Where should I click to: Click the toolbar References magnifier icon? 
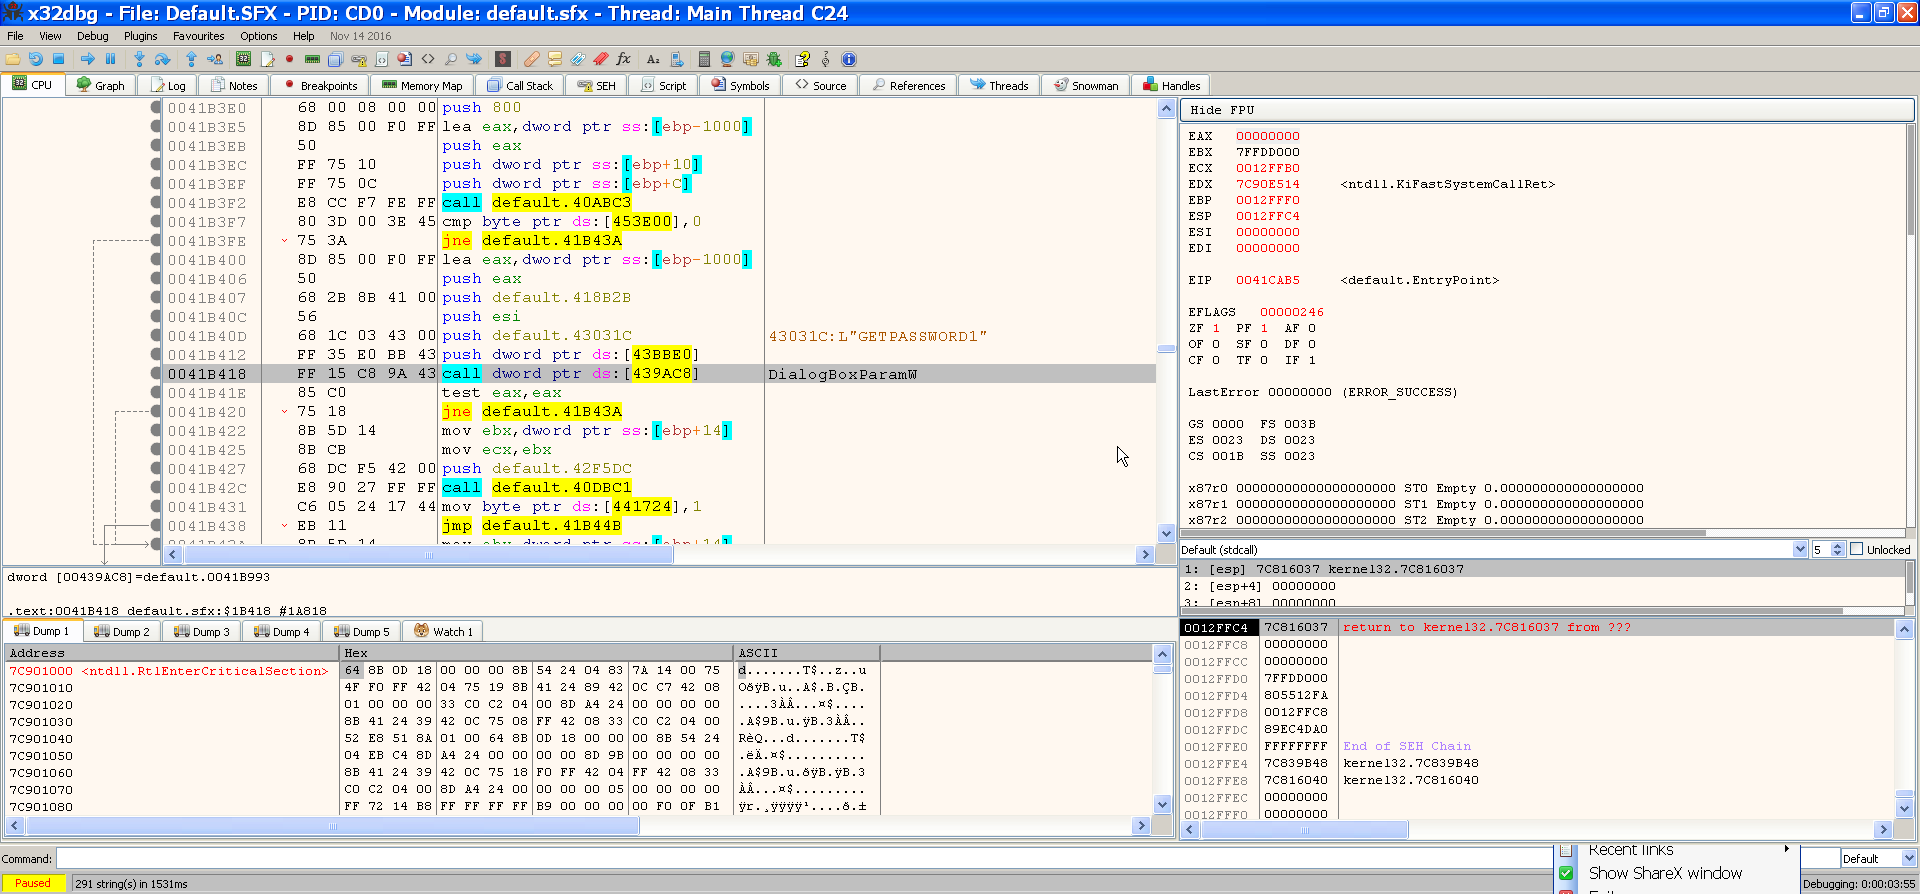pos(451,59)
